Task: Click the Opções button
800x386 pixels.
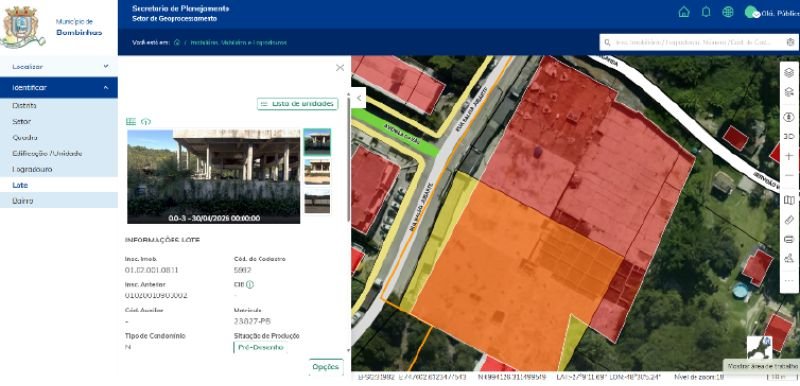Action: click(x=326, y=367)
